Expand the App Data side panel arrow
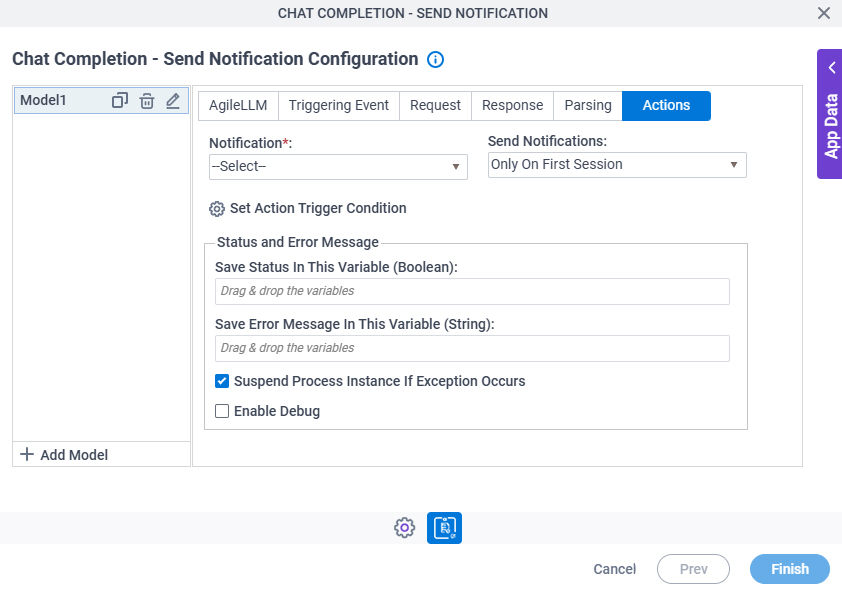This screenshot has height=593, width=842. (x=832, y=68)
